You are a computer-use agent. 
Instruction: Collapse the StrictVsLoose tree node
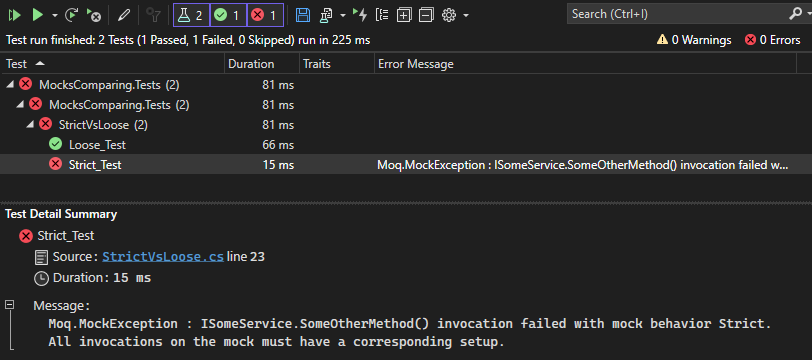click(x=31, y=124)
